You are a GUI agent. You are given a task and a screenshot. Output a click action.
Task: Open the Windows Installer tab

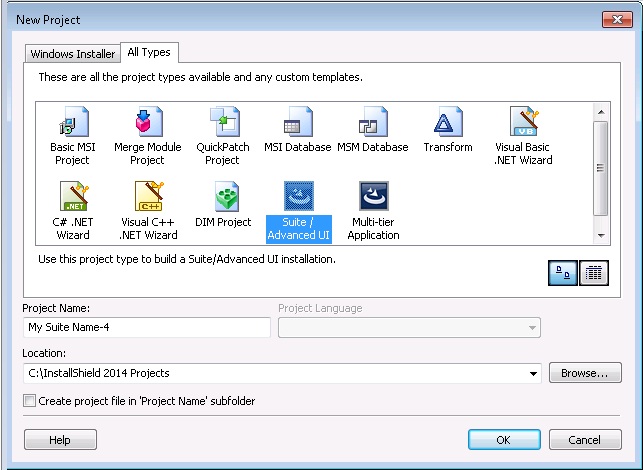coord(72,54)
